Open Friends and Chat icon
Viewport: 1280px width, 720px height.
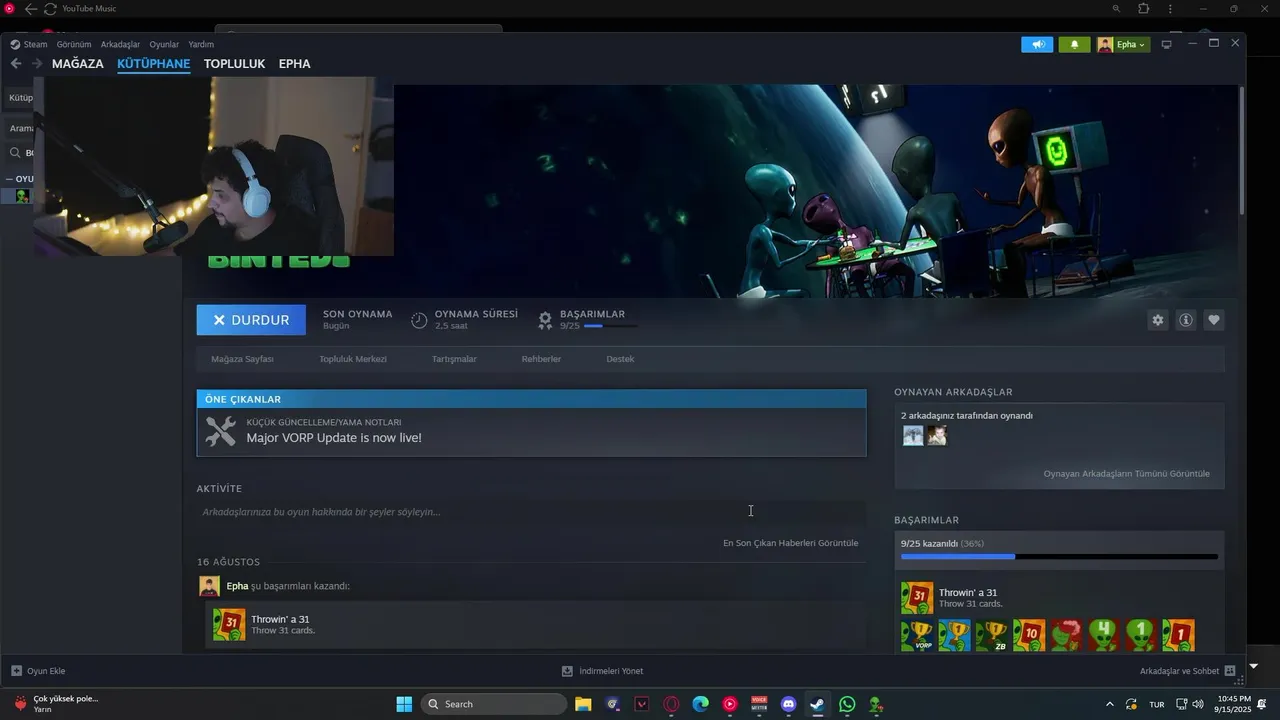pos(1230,671)
